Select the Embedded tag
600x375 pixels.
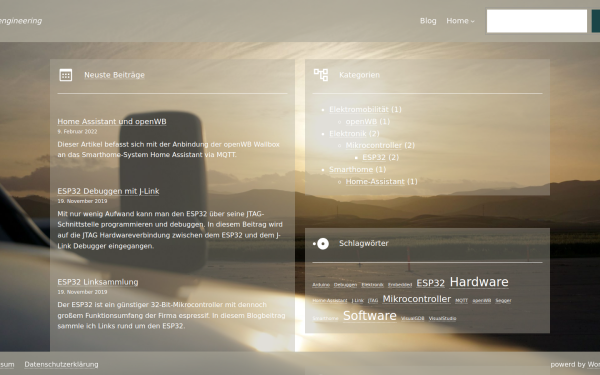point(400,285)
